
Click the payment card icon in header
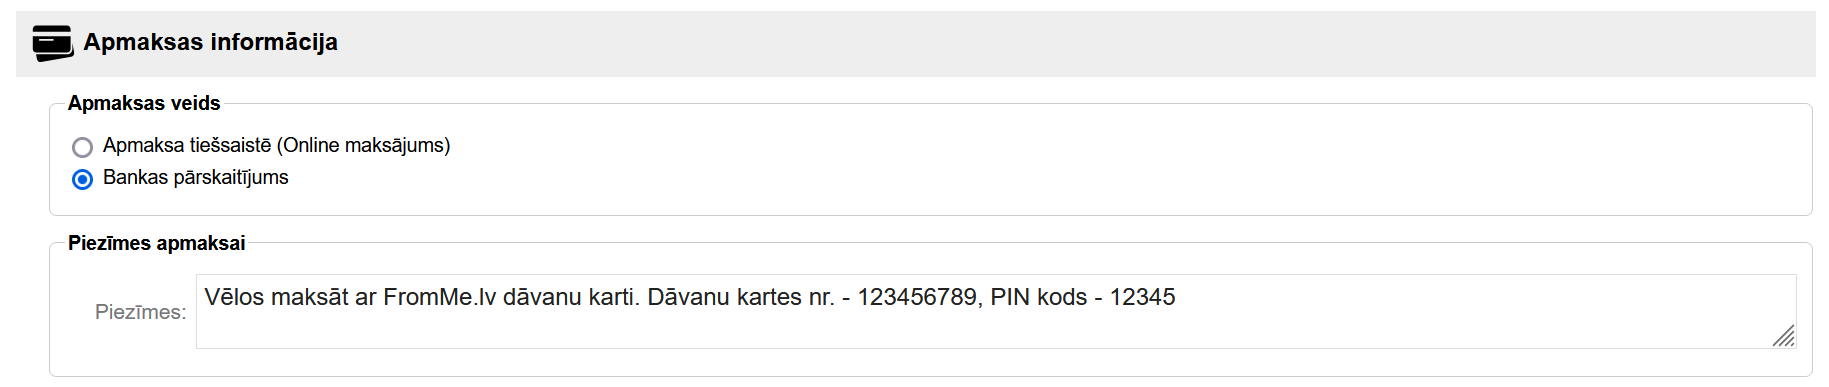[52, 43]
